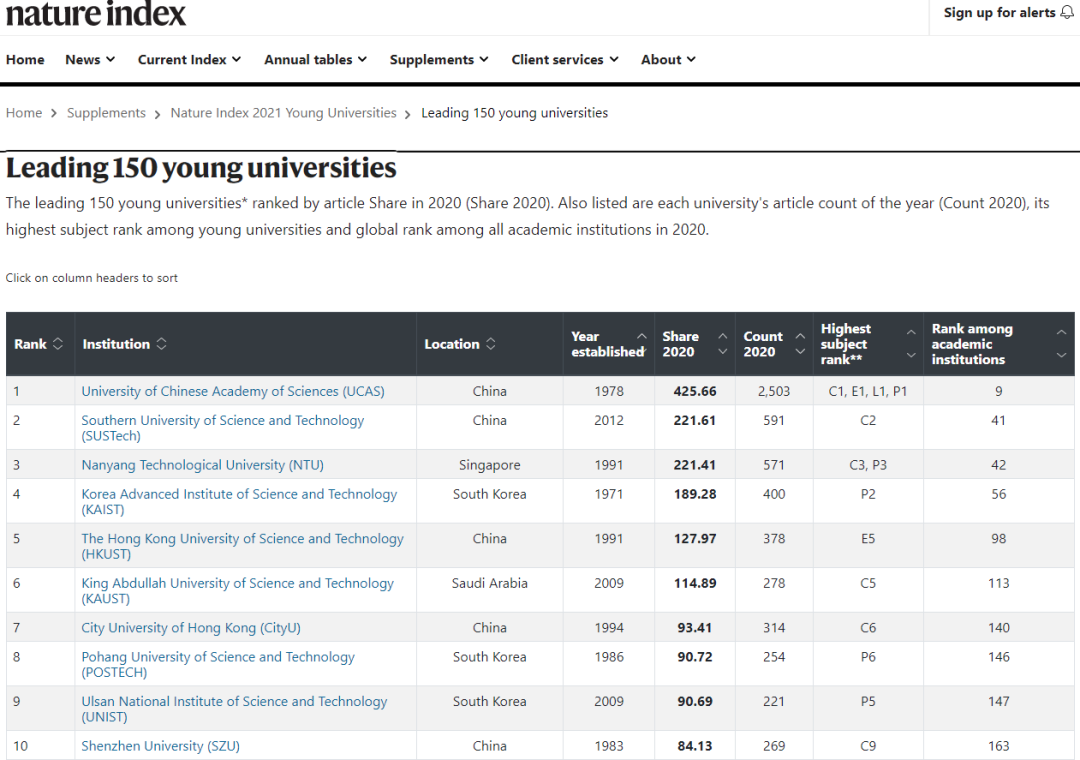Viewport: 1080px width, 760px height.
Task: Open University of Chinese Academy of Sciences link
Action: (233, 391)
